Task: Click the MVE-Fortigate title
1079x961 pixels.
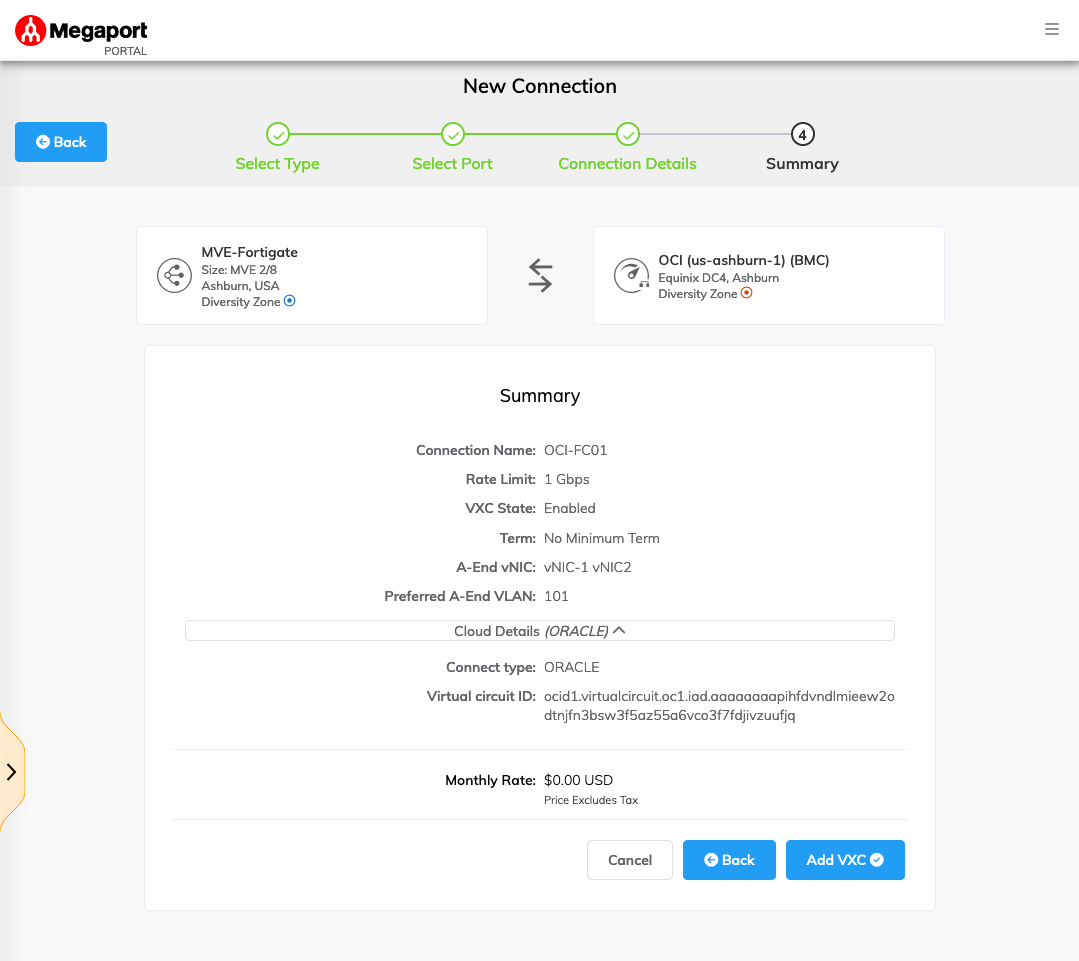Action: (x=249, y=252)
